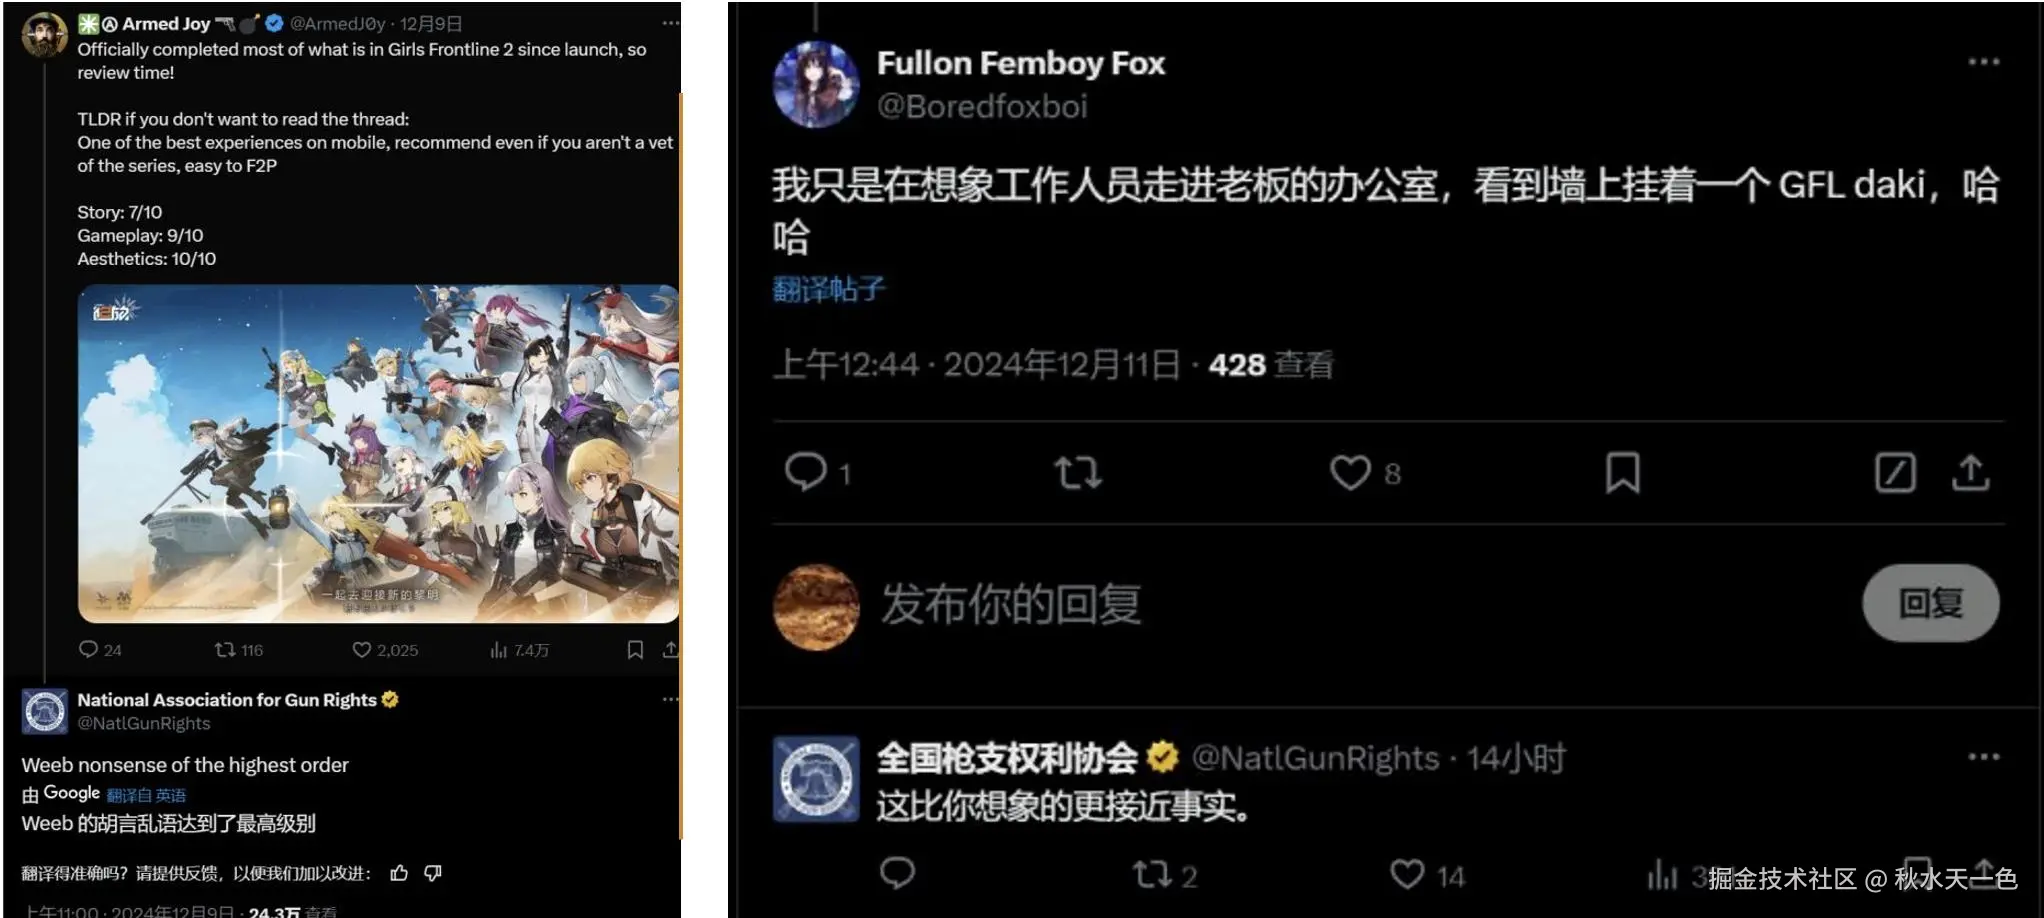The image size is (2044, 918).
Task: Bookmark the Fullon Femboy Fox post
Action: coord(1622,472)
